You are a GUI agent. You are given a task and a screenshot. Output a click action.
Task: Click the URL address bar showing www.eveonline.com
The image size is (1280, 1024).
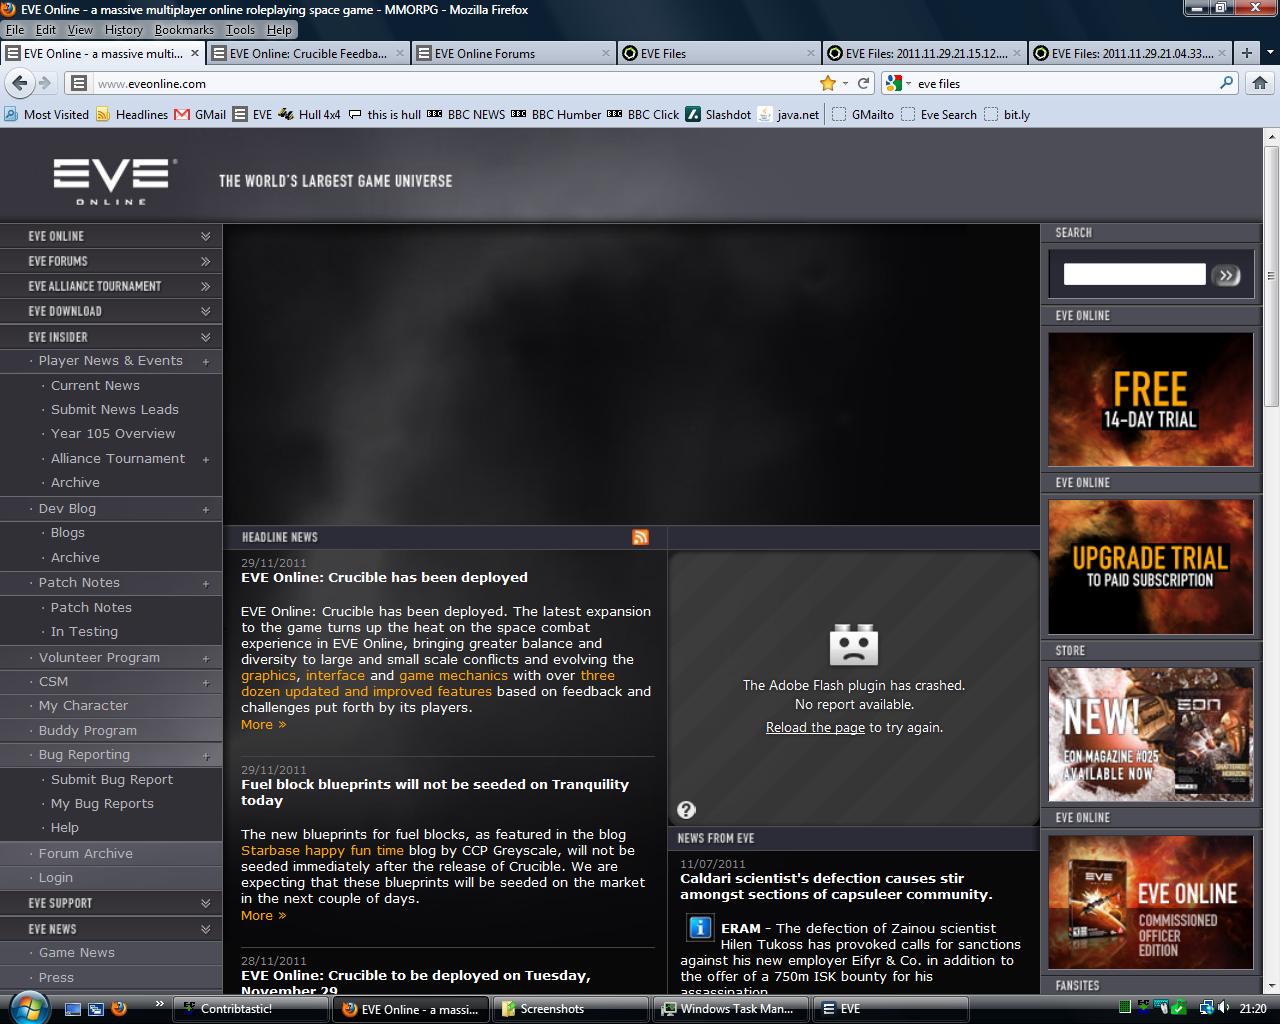point(455,83)
